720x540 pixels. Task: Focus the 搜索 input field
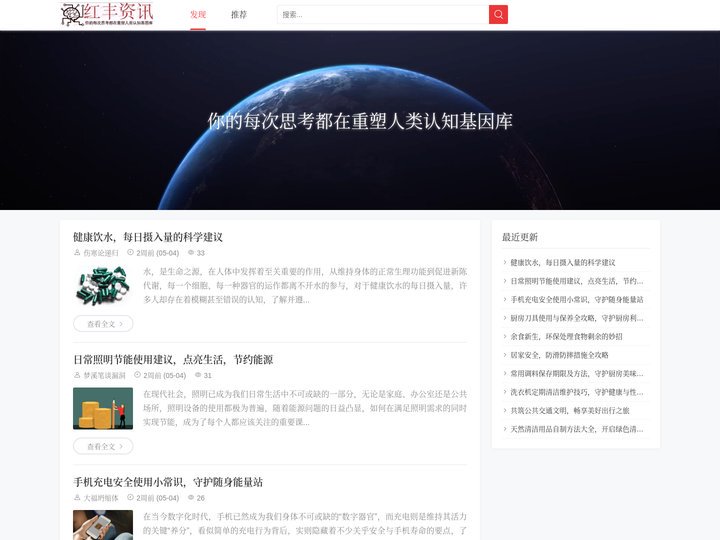tap(383, 15)
